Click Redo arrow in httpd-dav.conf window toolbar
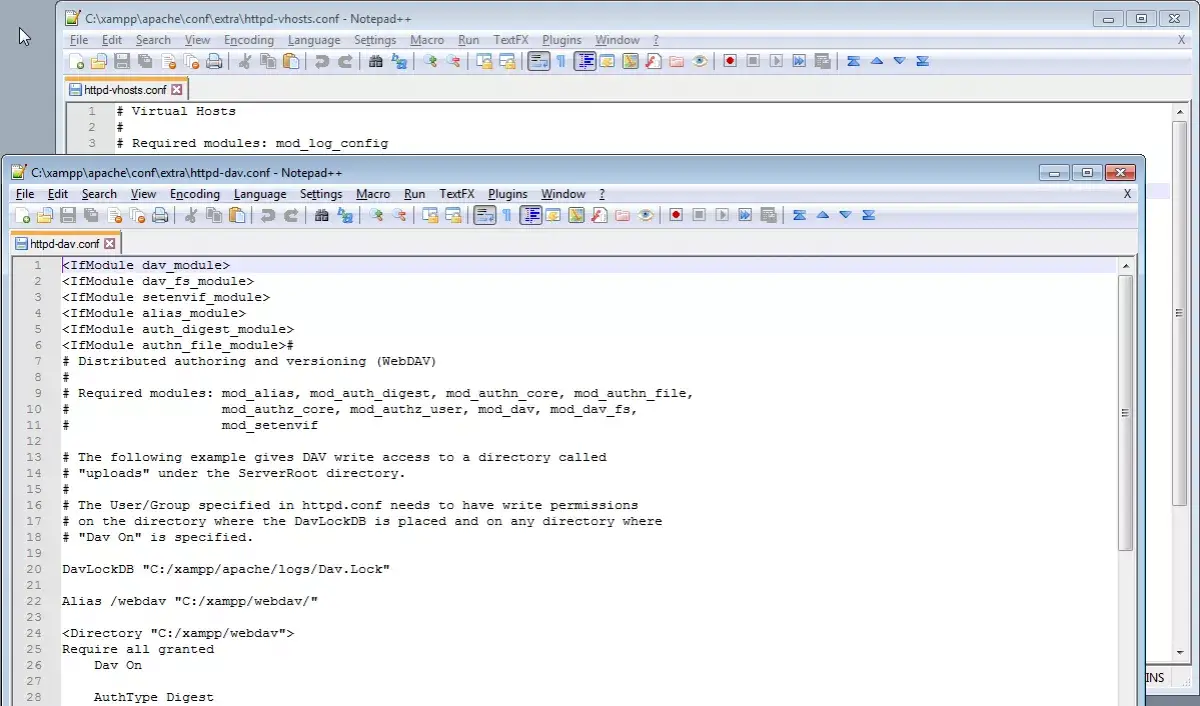This screenshot has width=1200, height=706. coord(290,215)
